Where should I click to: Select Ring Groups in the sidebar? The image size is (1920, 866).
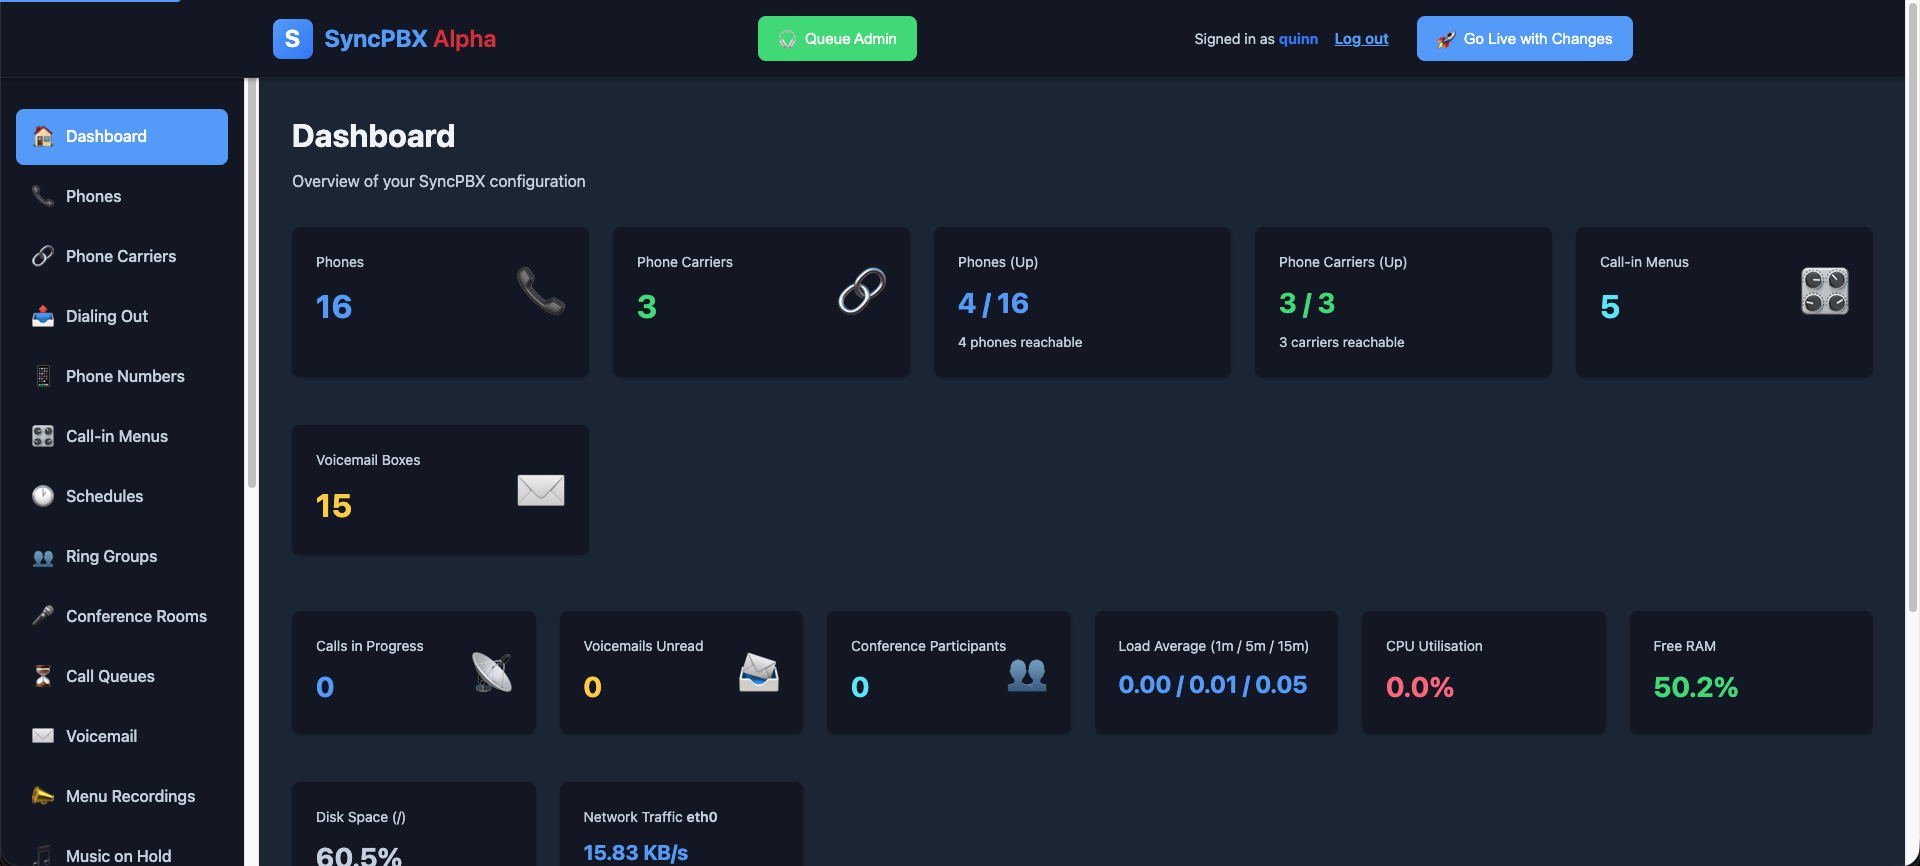(x=122, y=556)
